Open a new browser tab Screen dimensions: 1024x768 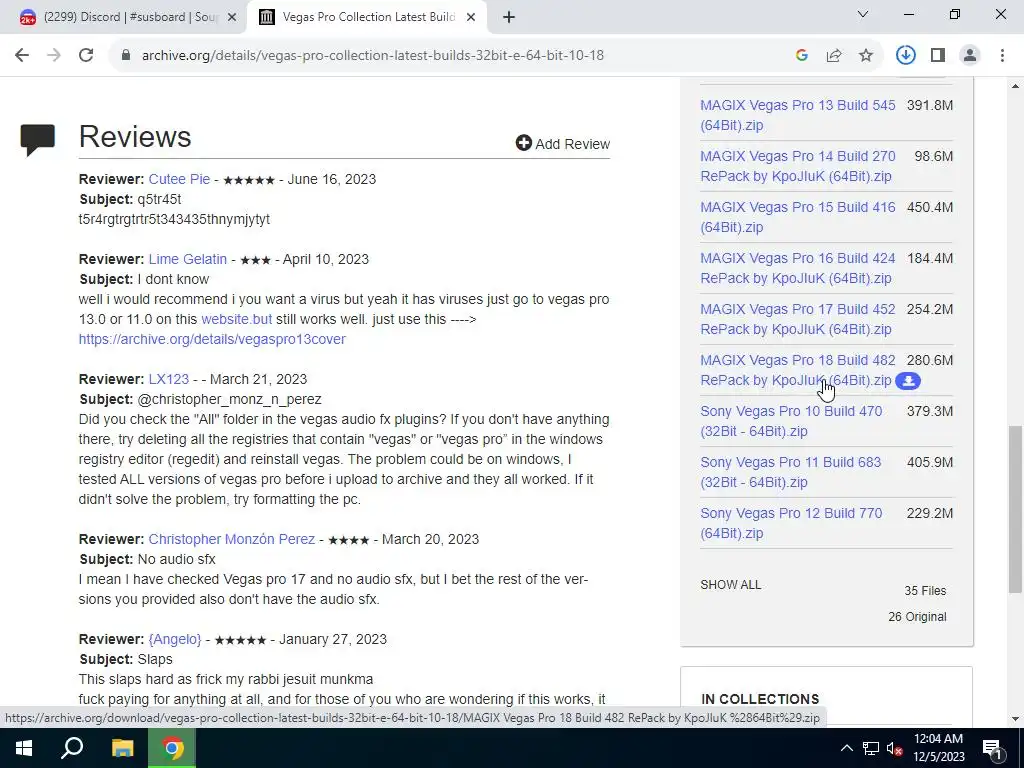point(509,17)
